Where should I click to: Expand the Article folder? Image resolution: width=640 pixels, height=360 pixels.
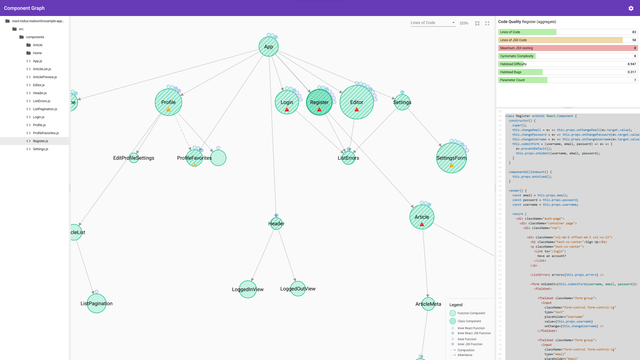tap(34, 45)
